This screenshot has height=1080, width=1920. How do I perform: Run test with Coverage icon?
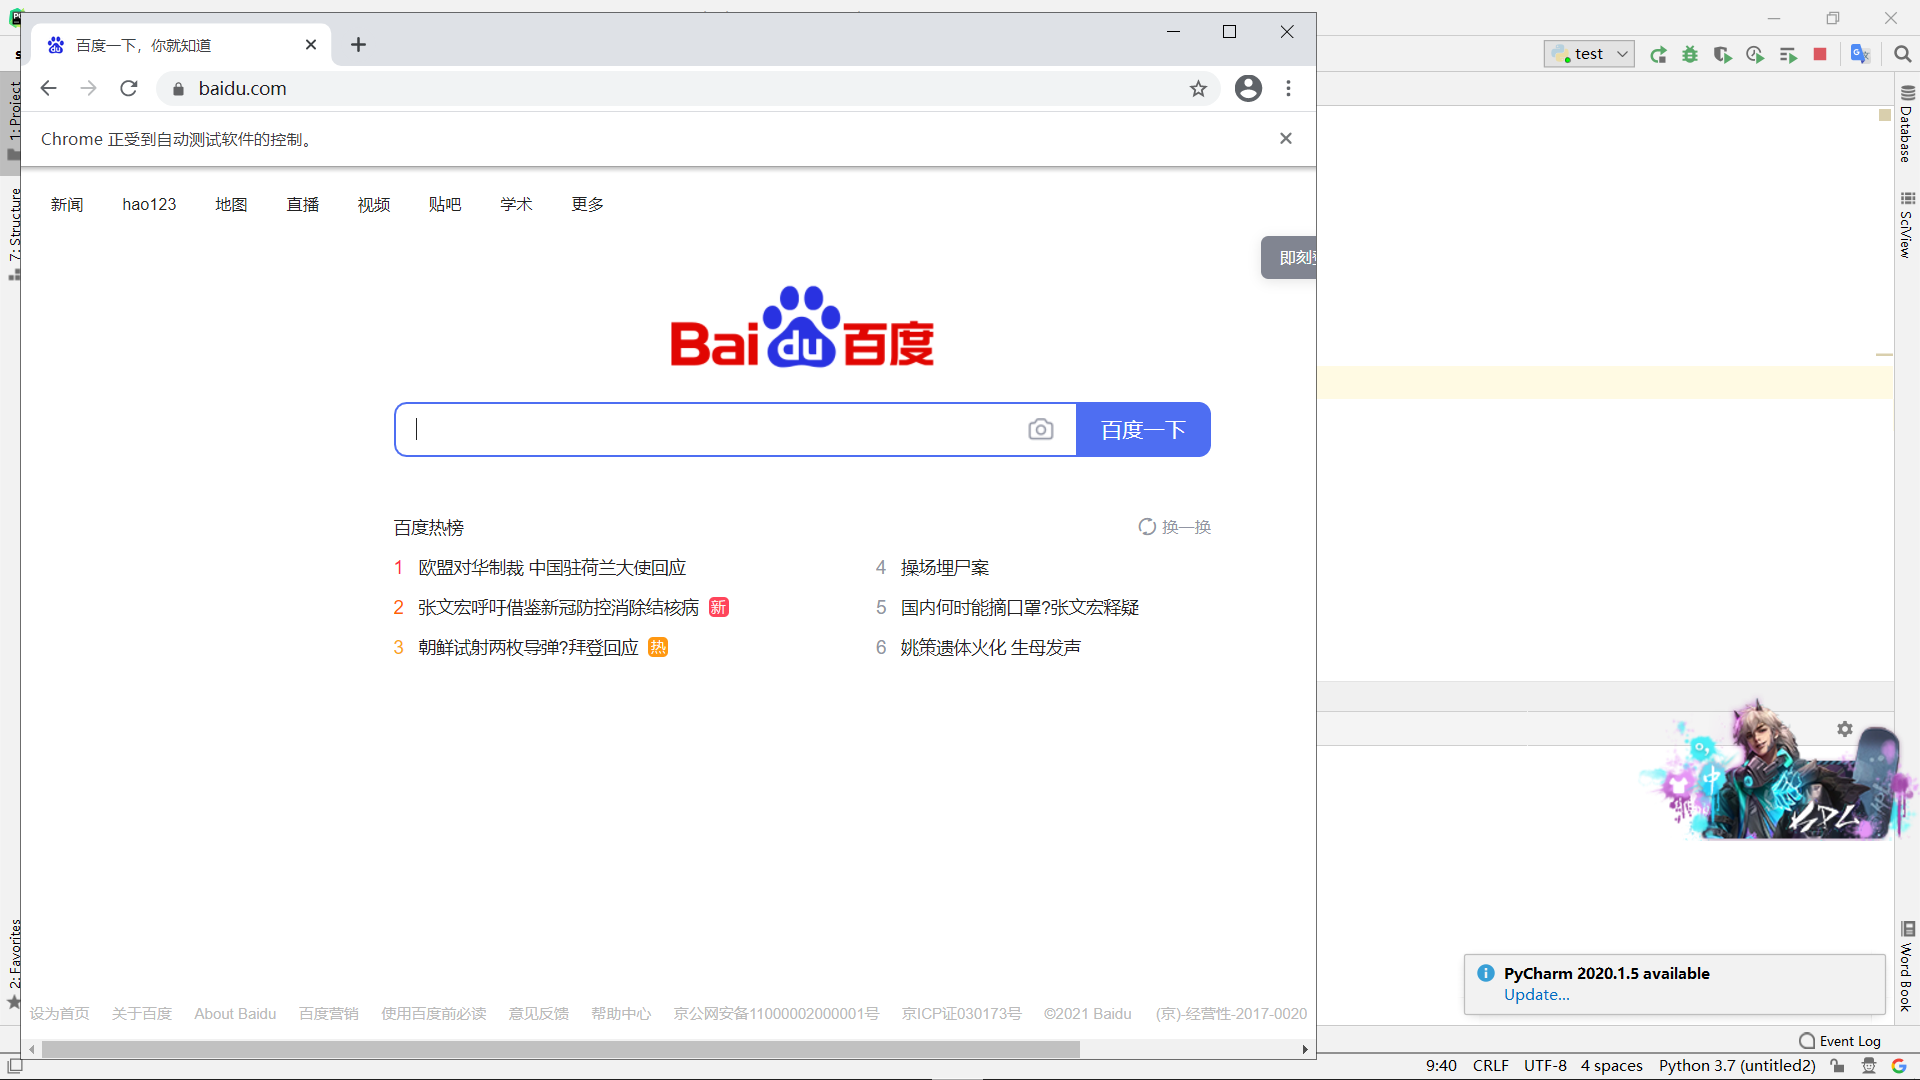click(1722, 55)
